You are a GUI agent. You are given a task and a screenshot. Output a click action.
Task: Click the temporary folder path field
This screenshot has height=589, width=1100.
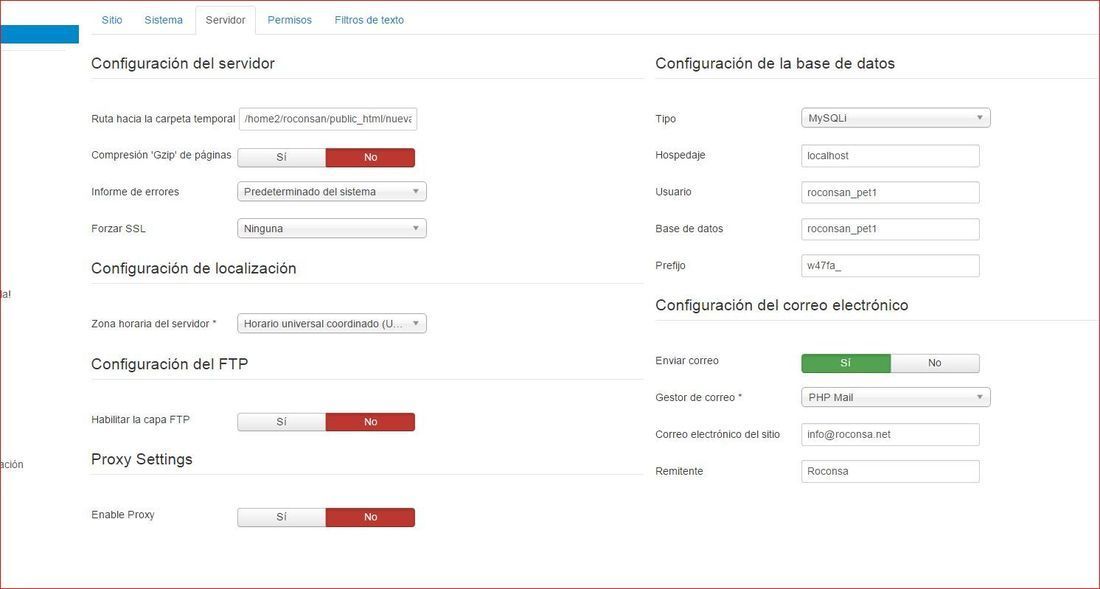tap(328, 120)
